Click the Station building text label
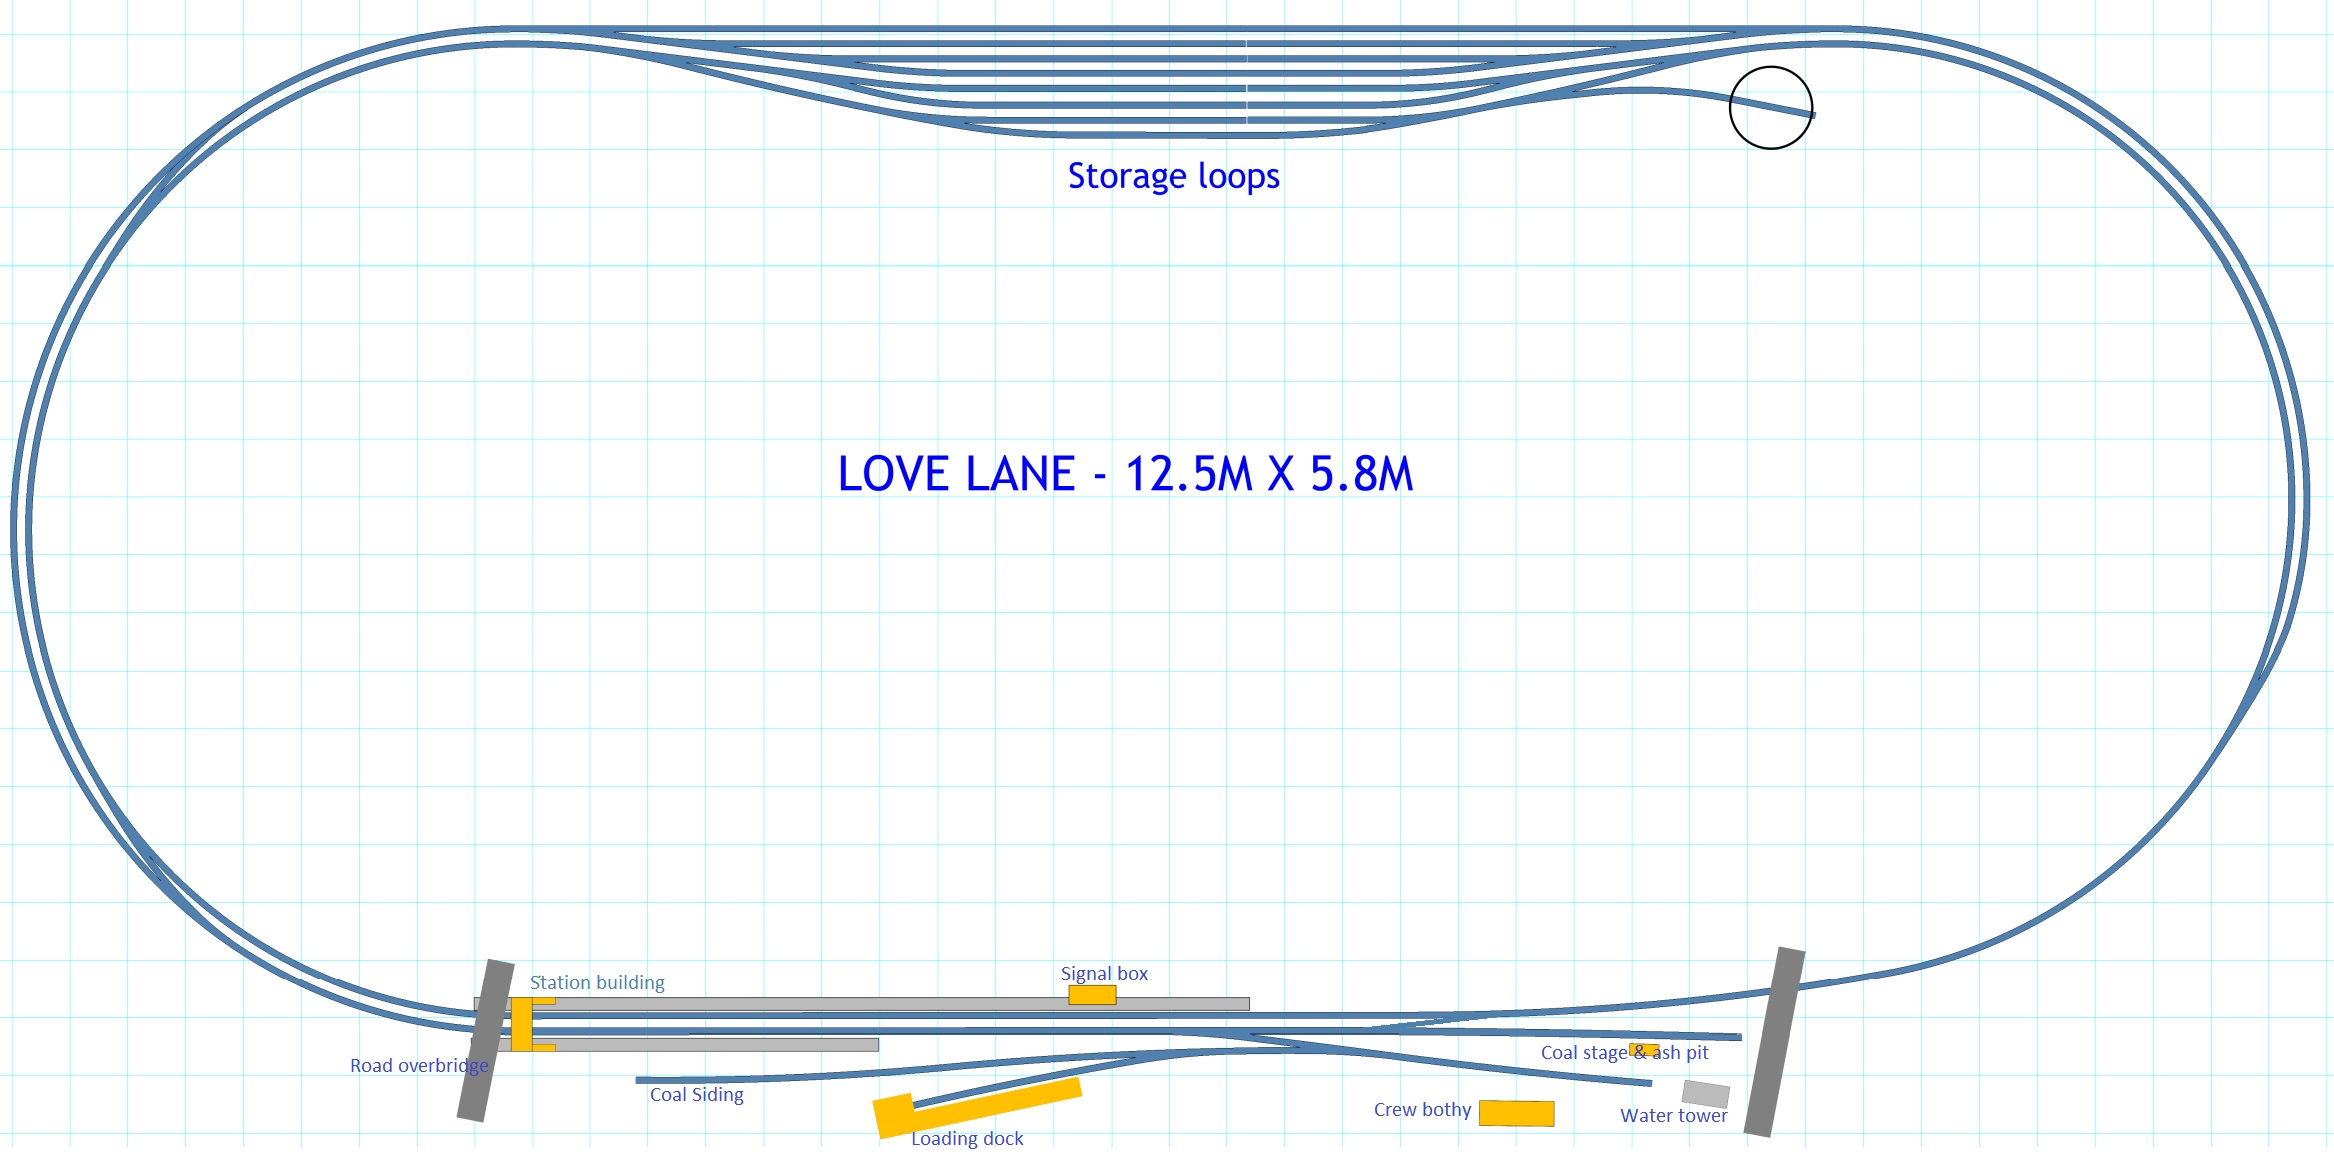 coord(597,983)
